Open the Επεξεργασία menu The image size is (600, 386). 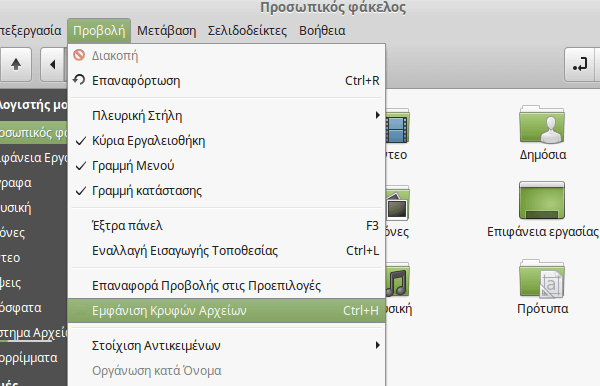31,31
